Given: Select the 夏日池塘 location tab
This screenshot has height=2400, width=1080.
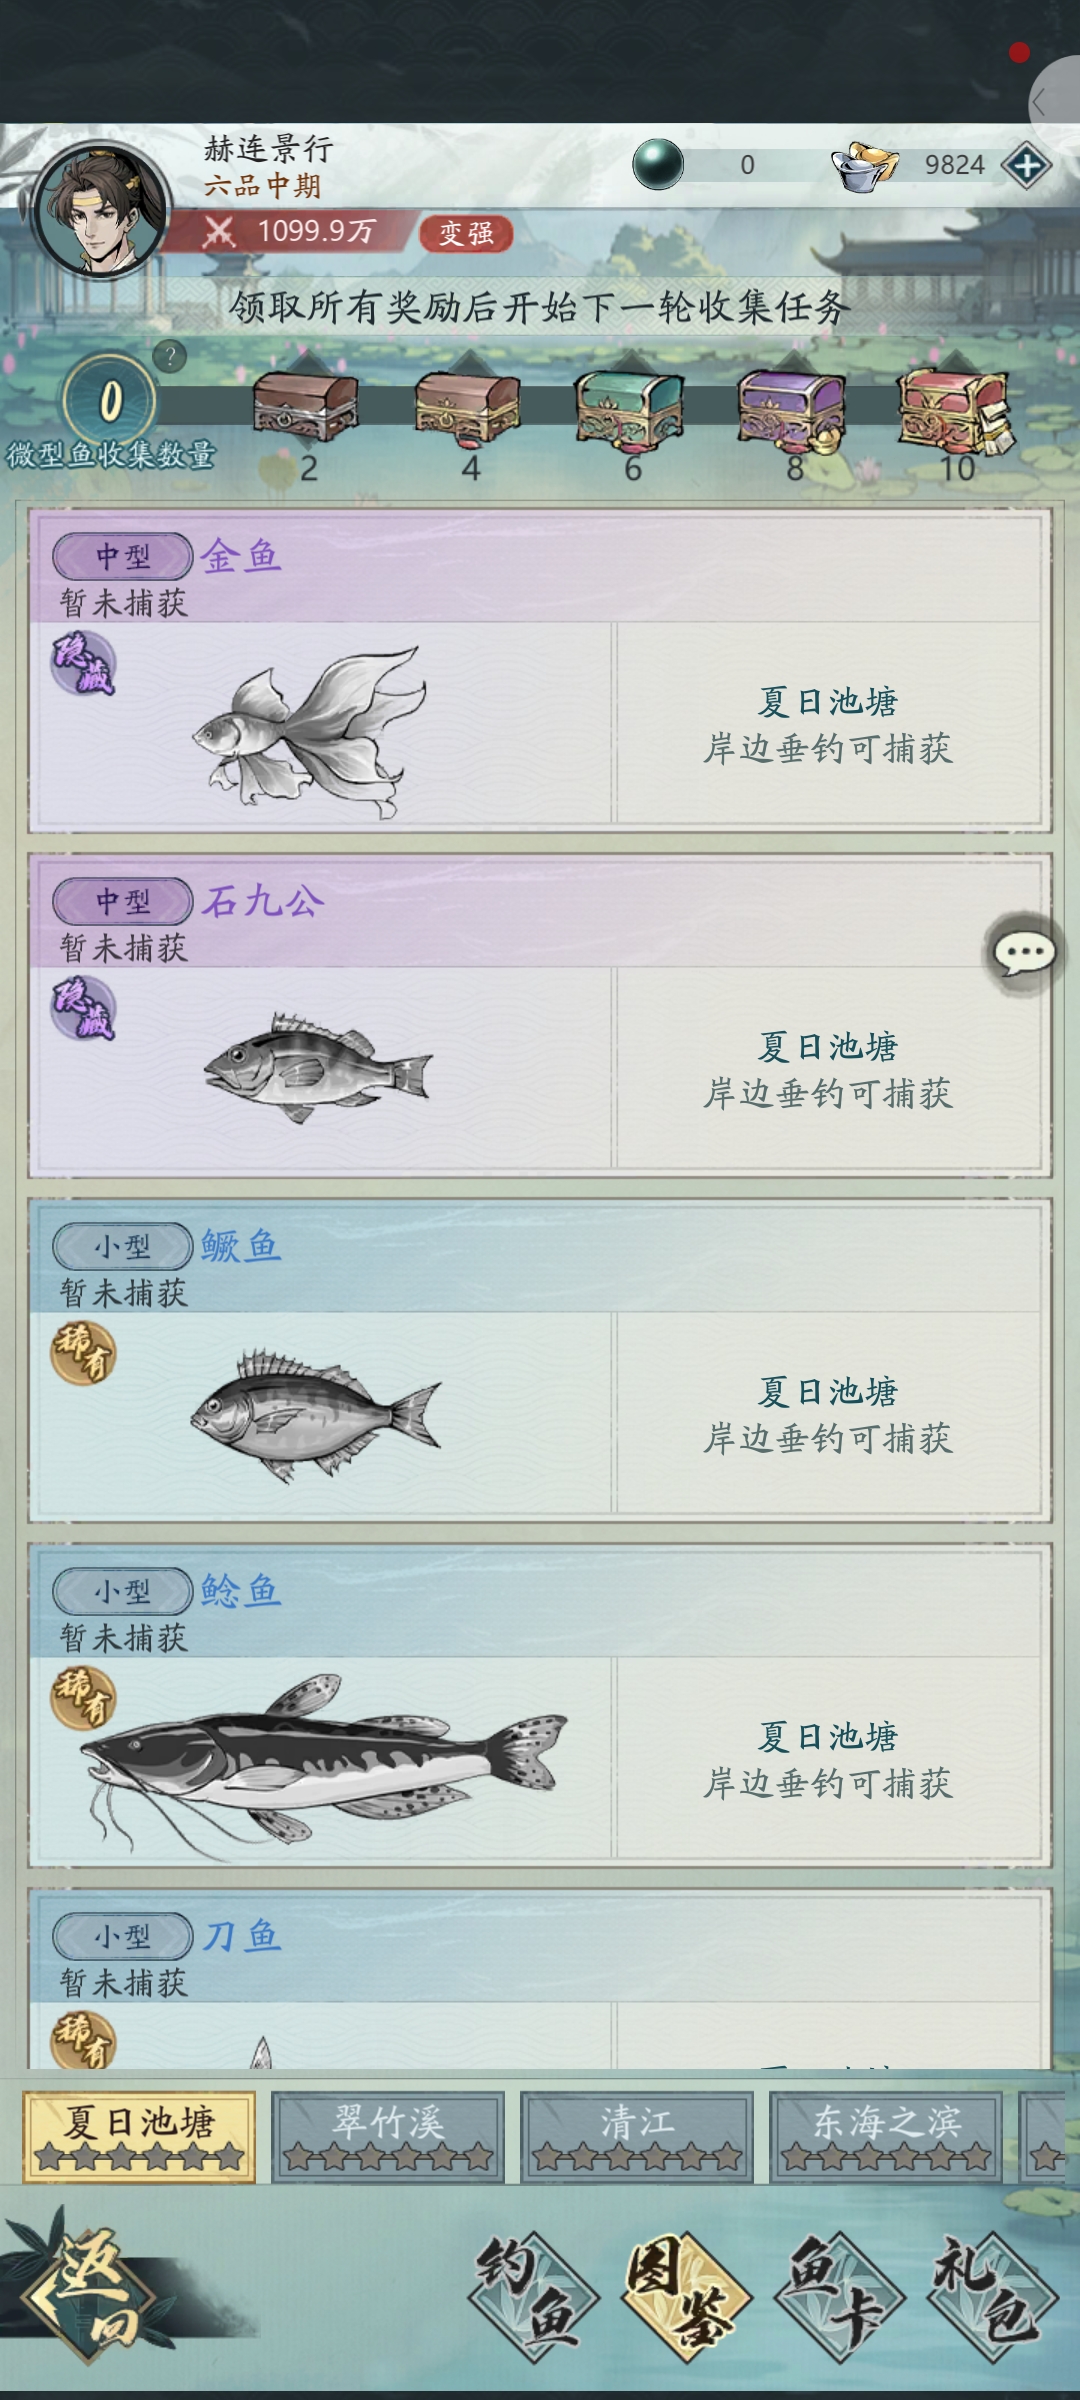Looking at the screenshot, I should pyautogui.click(x=139, y=2137).
